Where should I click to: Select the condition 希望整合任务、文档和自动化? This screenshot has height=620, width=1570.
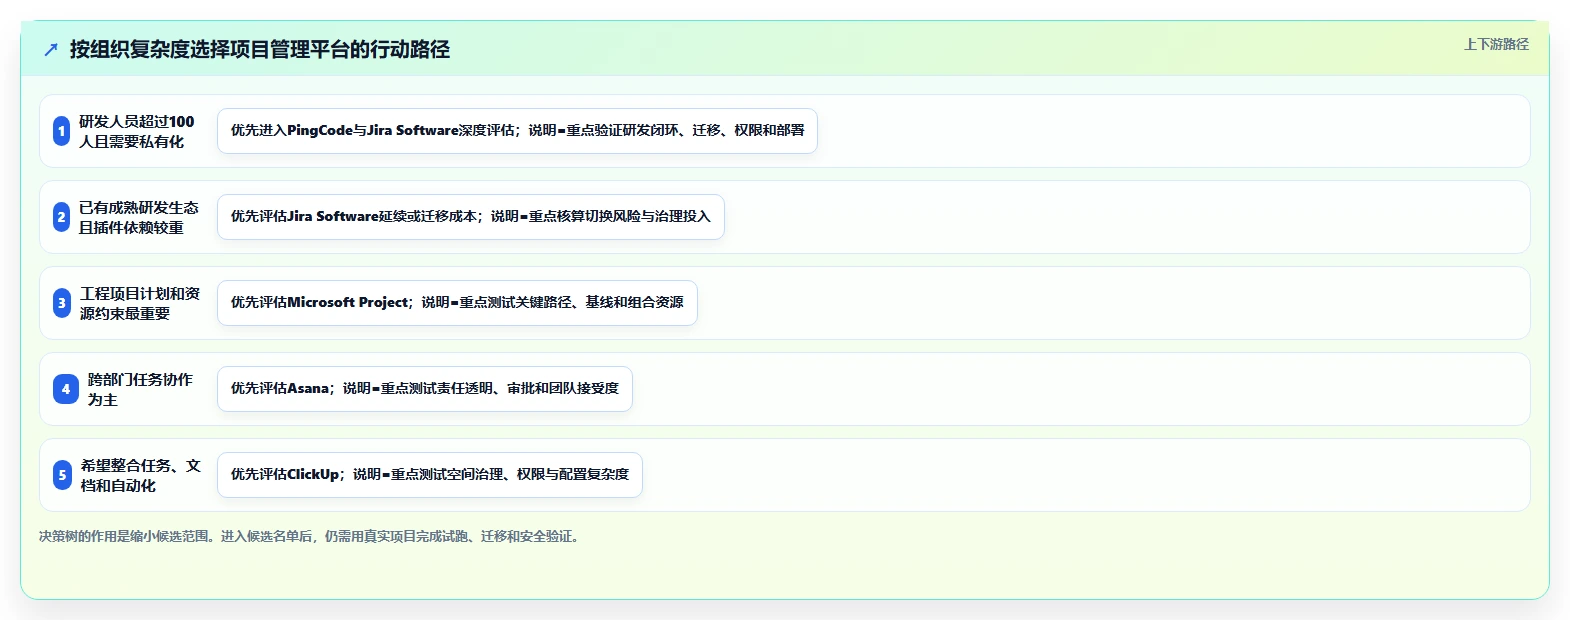[x=140, y=475]
